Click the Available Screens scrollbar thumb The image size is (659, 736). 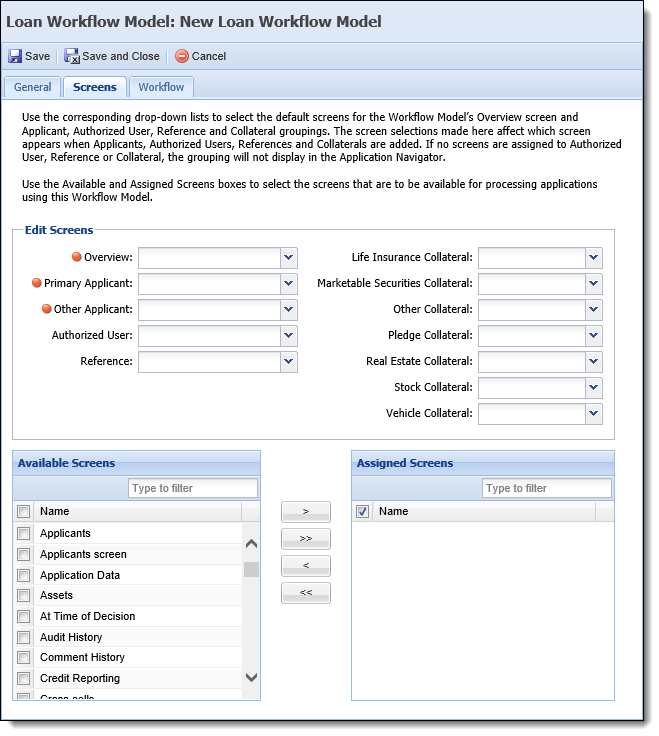(252, 569)
